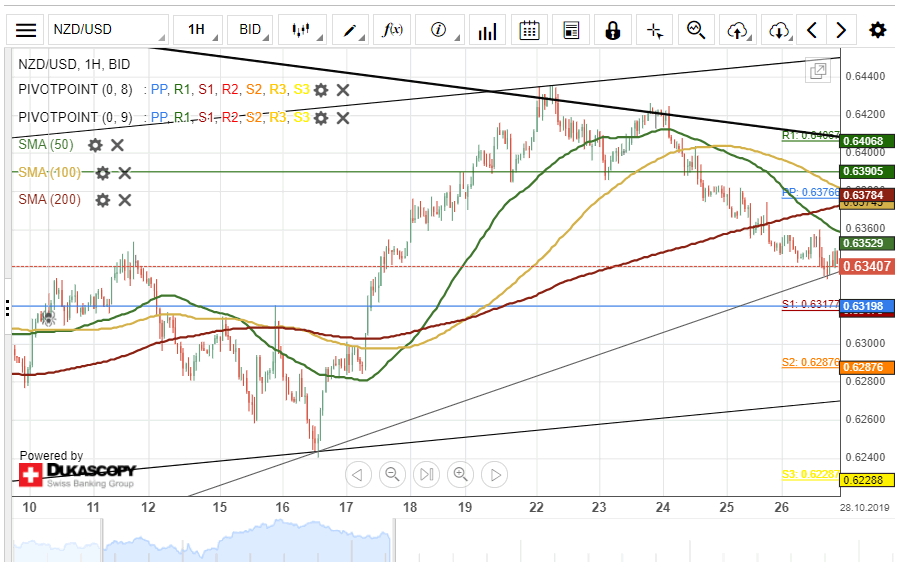Select the pencil drawing tool
Viewport: 907px width, 568px height.
(x=351, y=30)
